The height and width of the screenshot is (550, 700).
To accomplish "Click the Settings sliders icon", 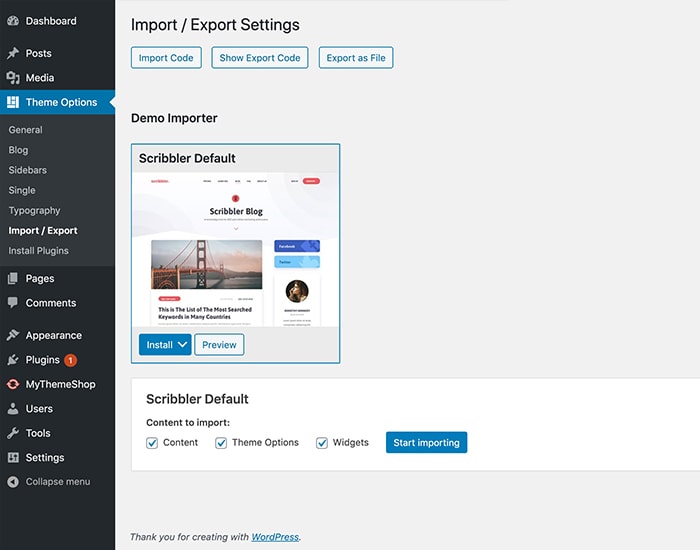I will coord(13,458).
